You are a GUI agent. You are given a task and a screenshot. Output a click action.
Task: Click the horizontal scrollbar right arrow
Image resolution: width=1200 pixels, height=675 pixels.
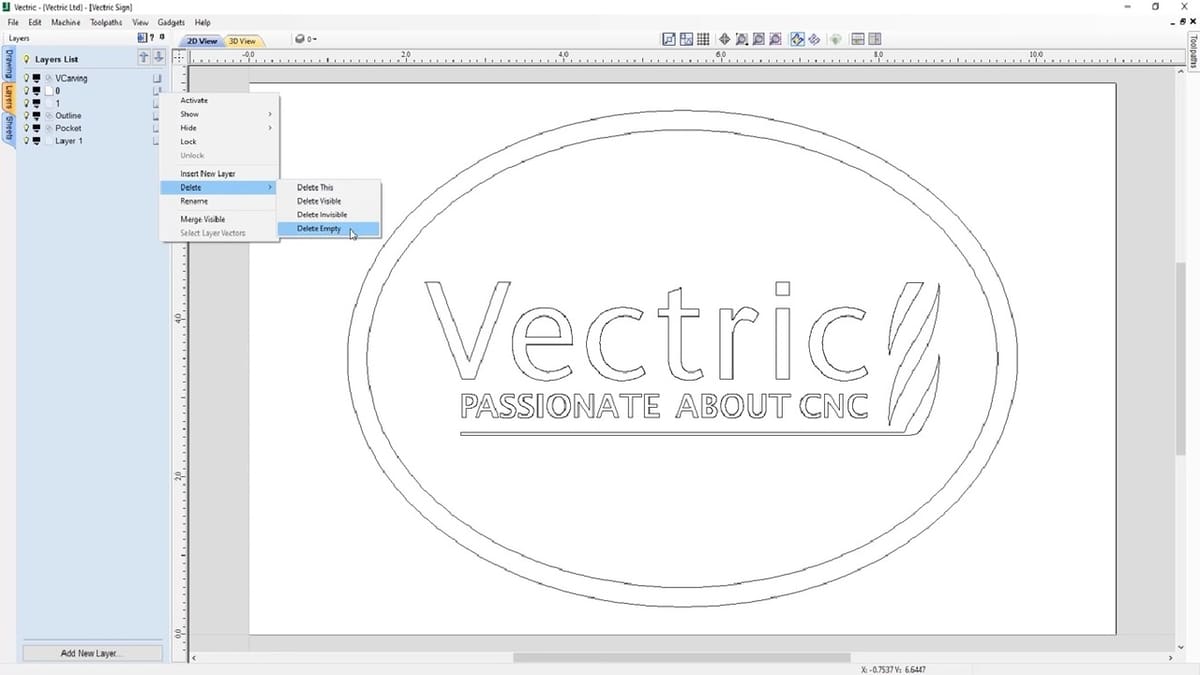pyautogui.click(x=1170, y=658)
